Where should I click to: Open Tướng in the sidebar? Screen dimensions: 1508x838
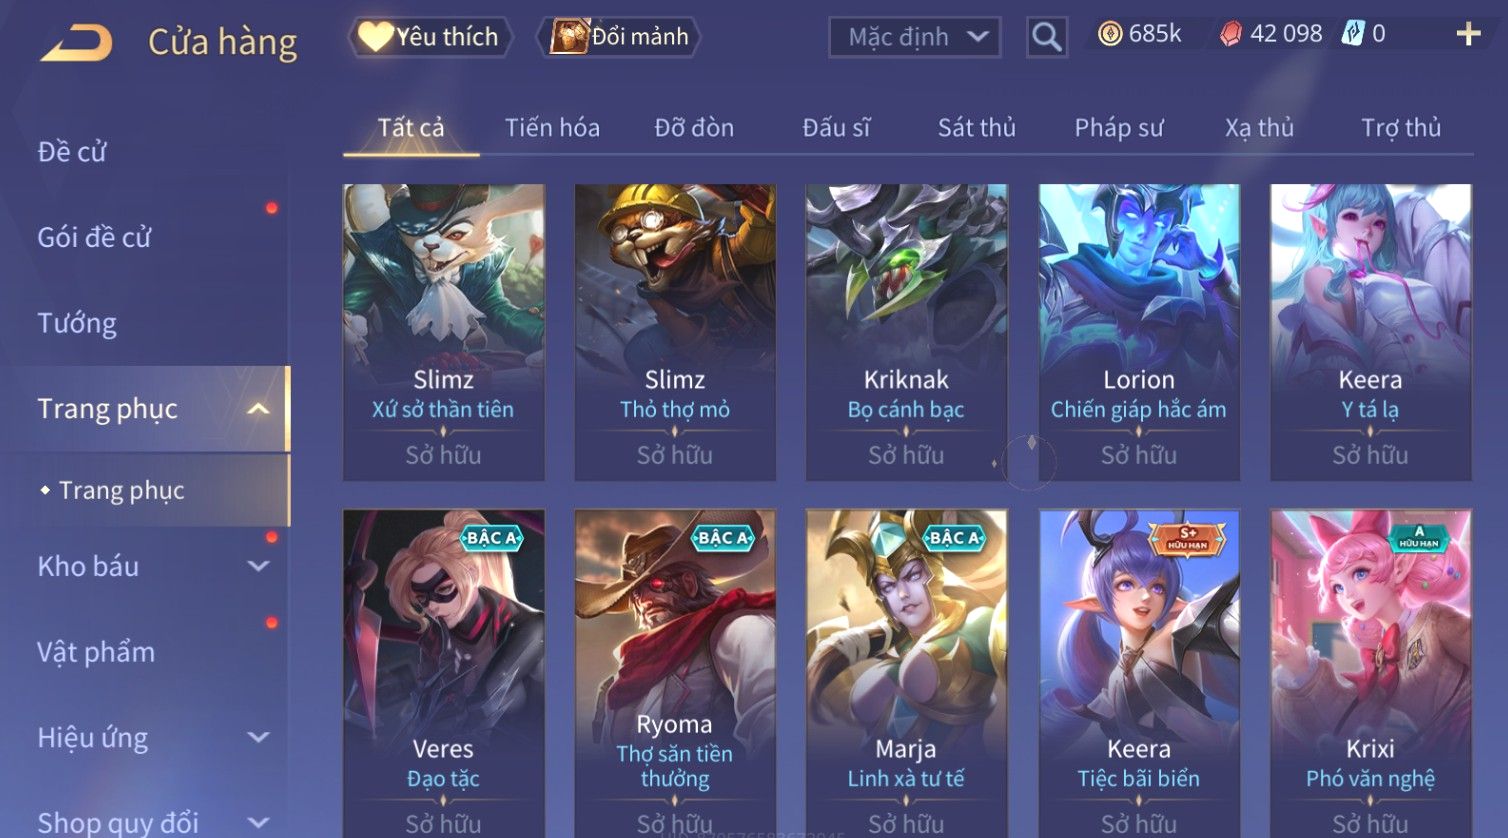click(77, 323)
